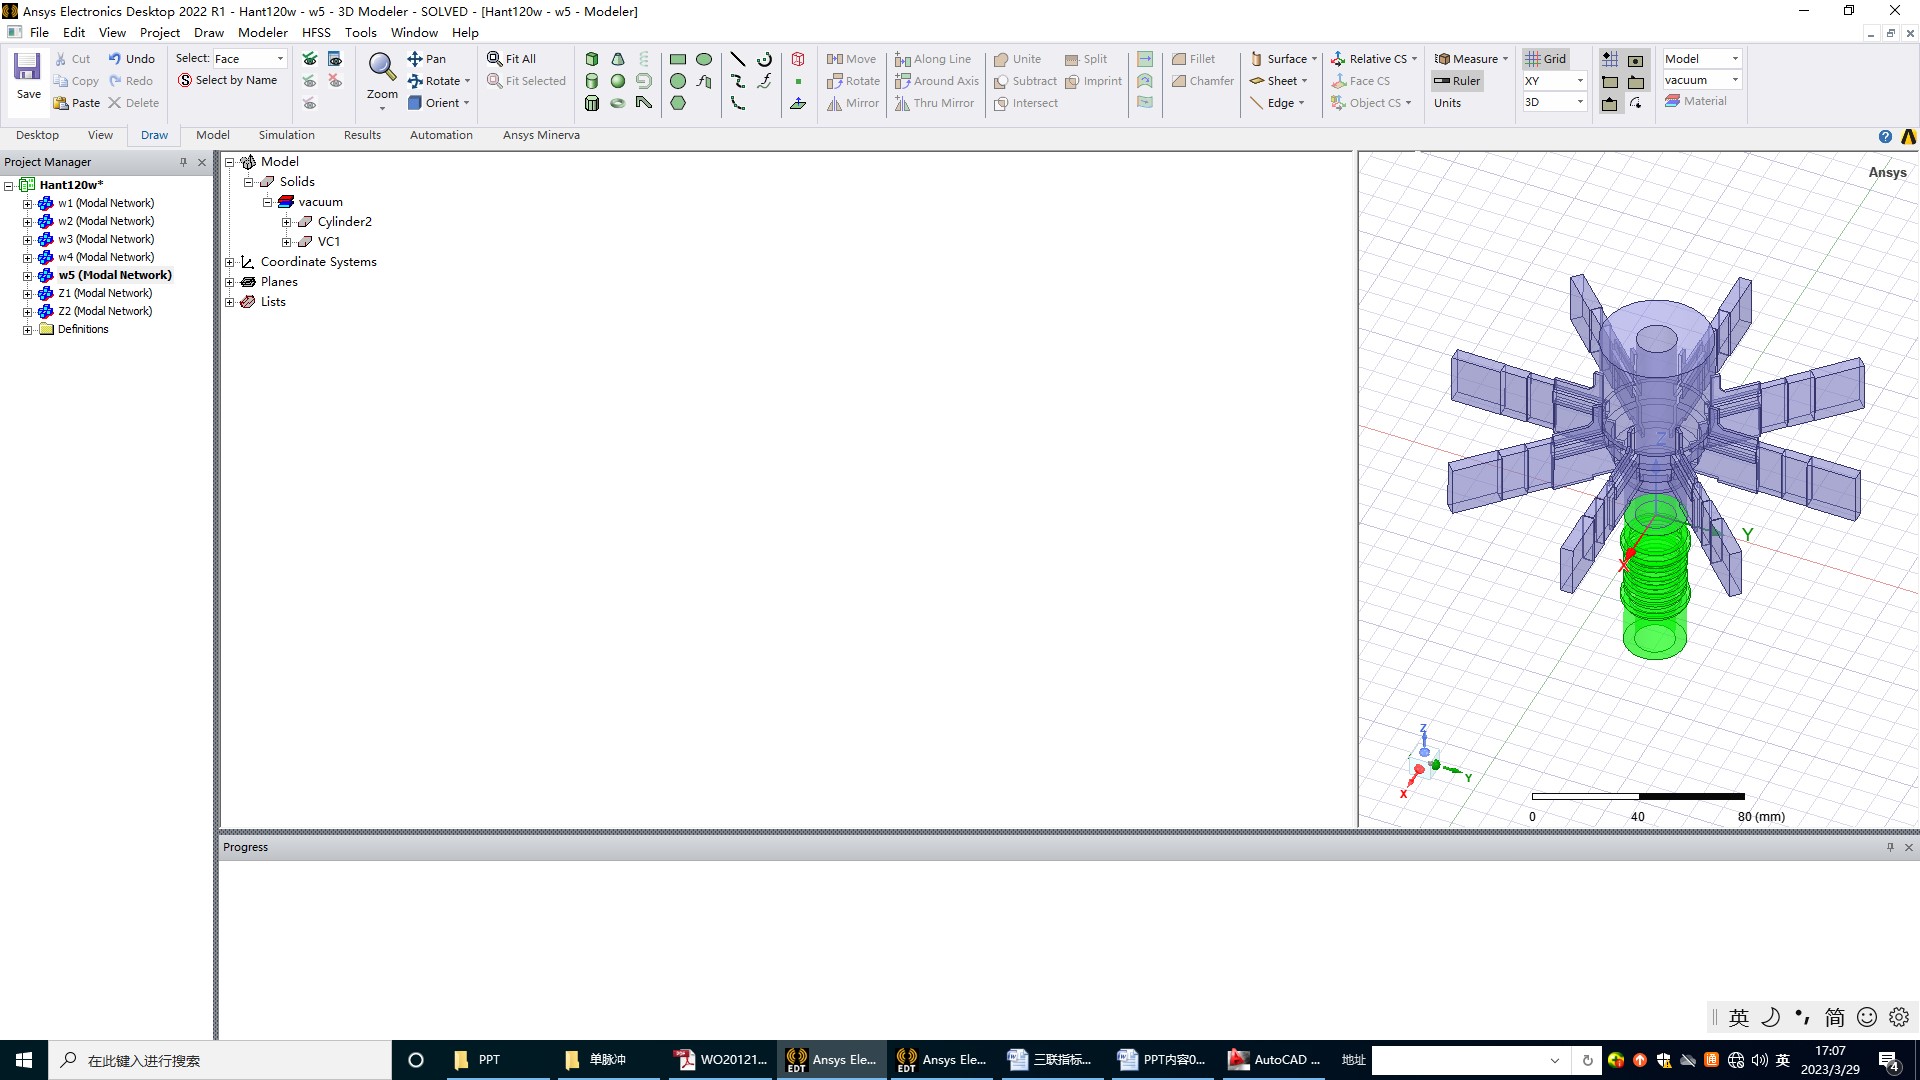The image size is (1920, 1080).
Task: Draw a regular polyhedron solid
Action: coord(592,103)
